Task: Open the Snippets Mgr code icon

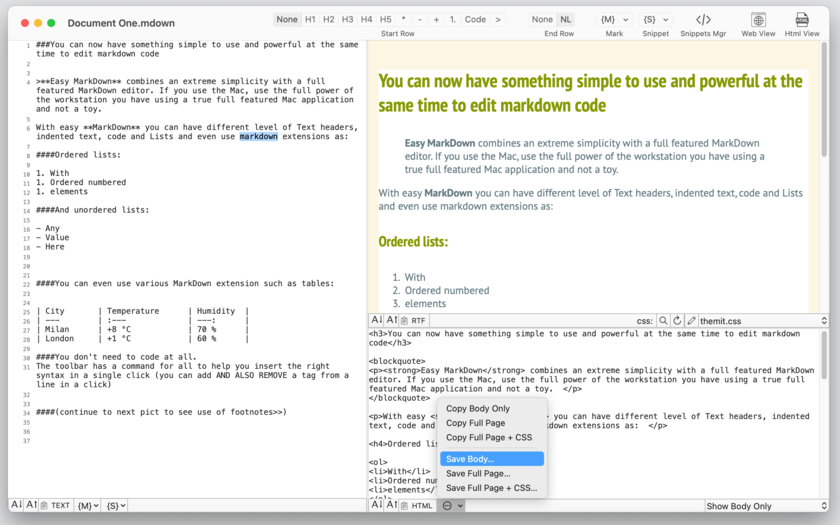Action: click(703, 20)
